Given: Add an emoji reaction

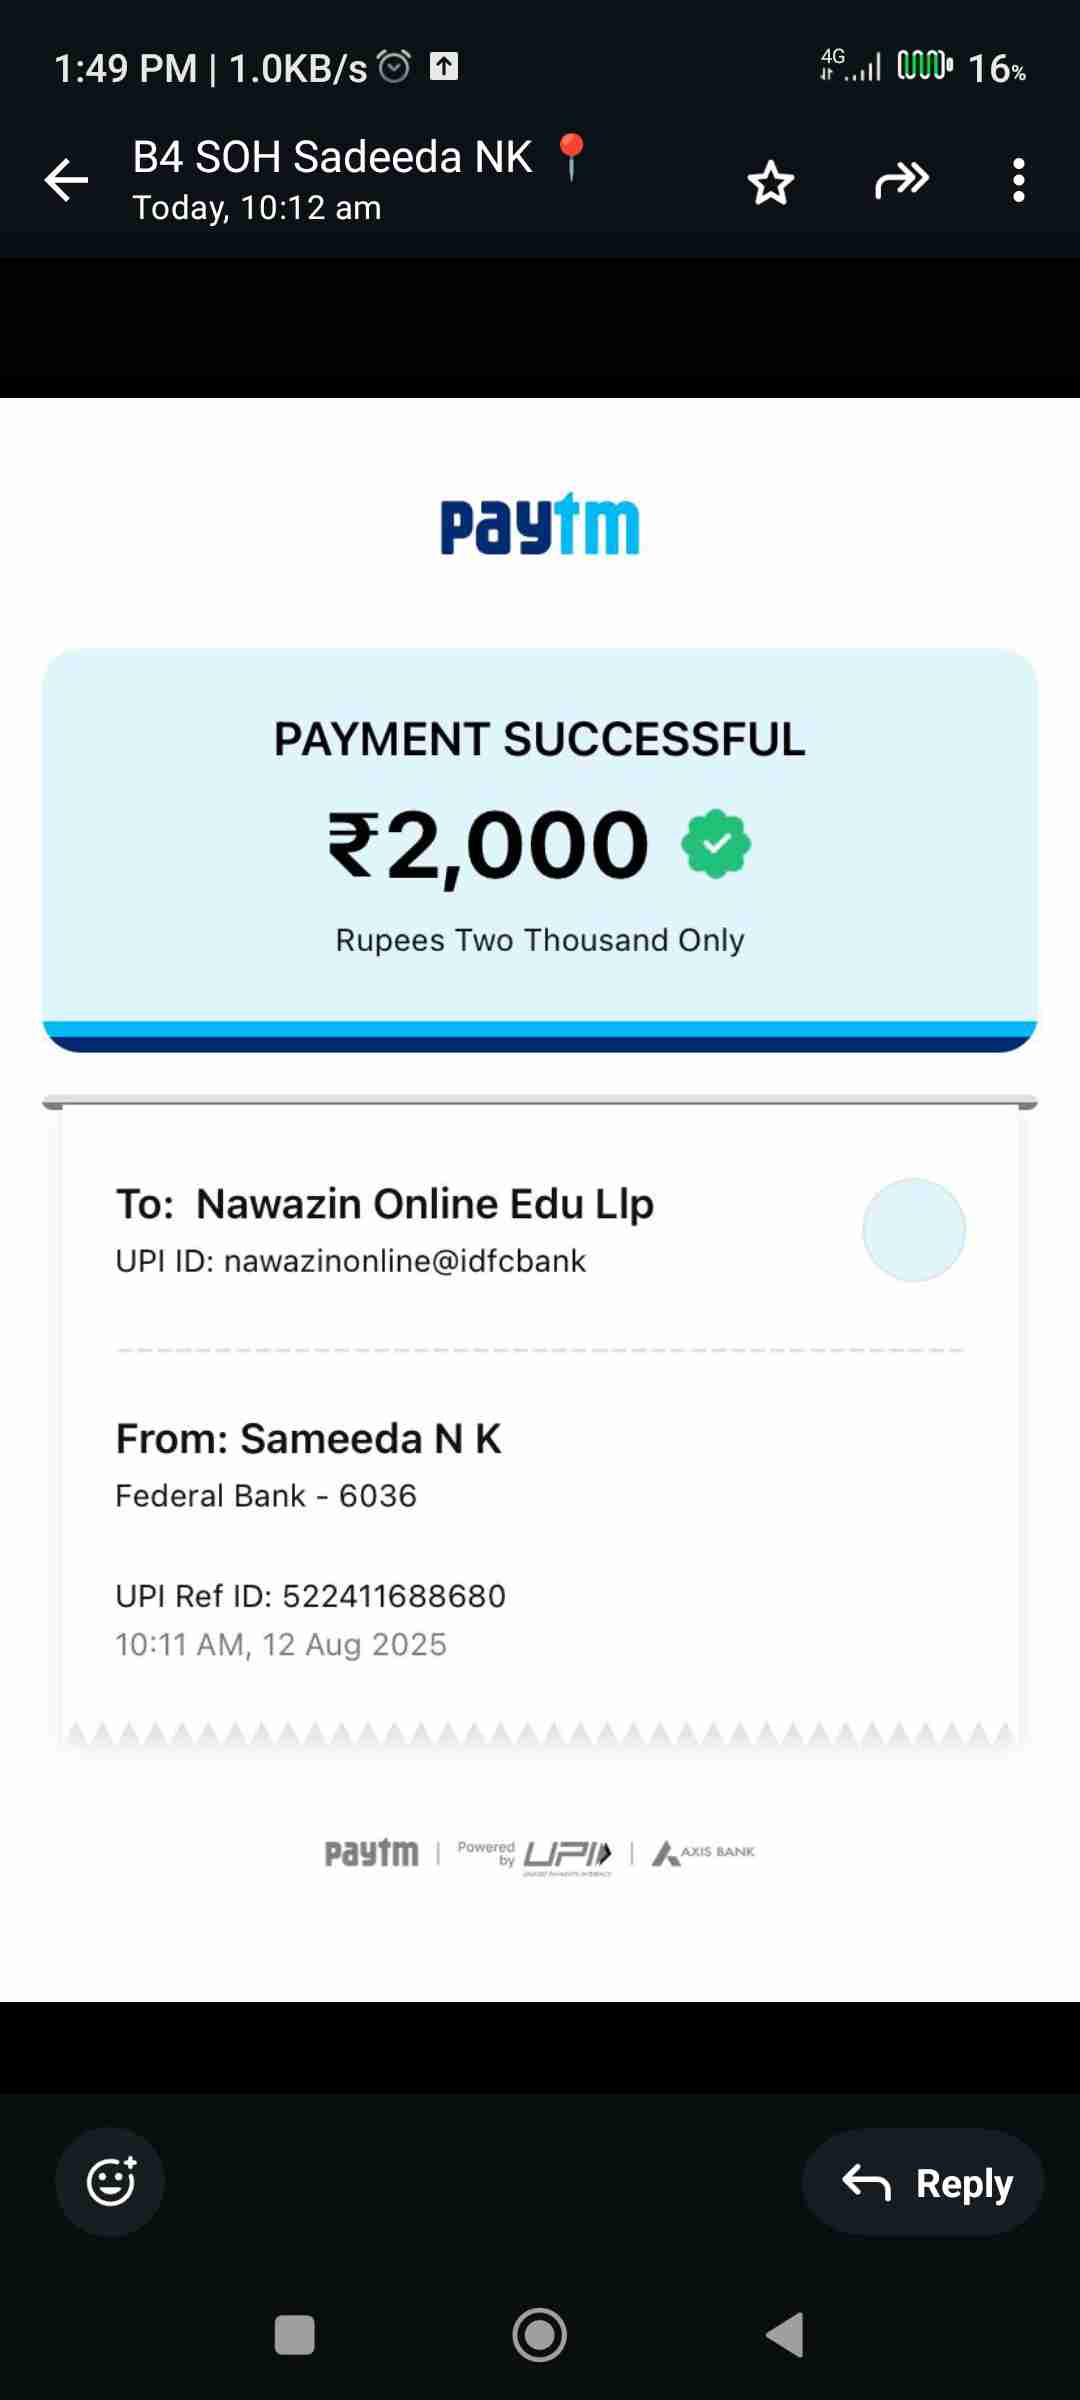Looking at the screenshot, I should point(110,2181).
